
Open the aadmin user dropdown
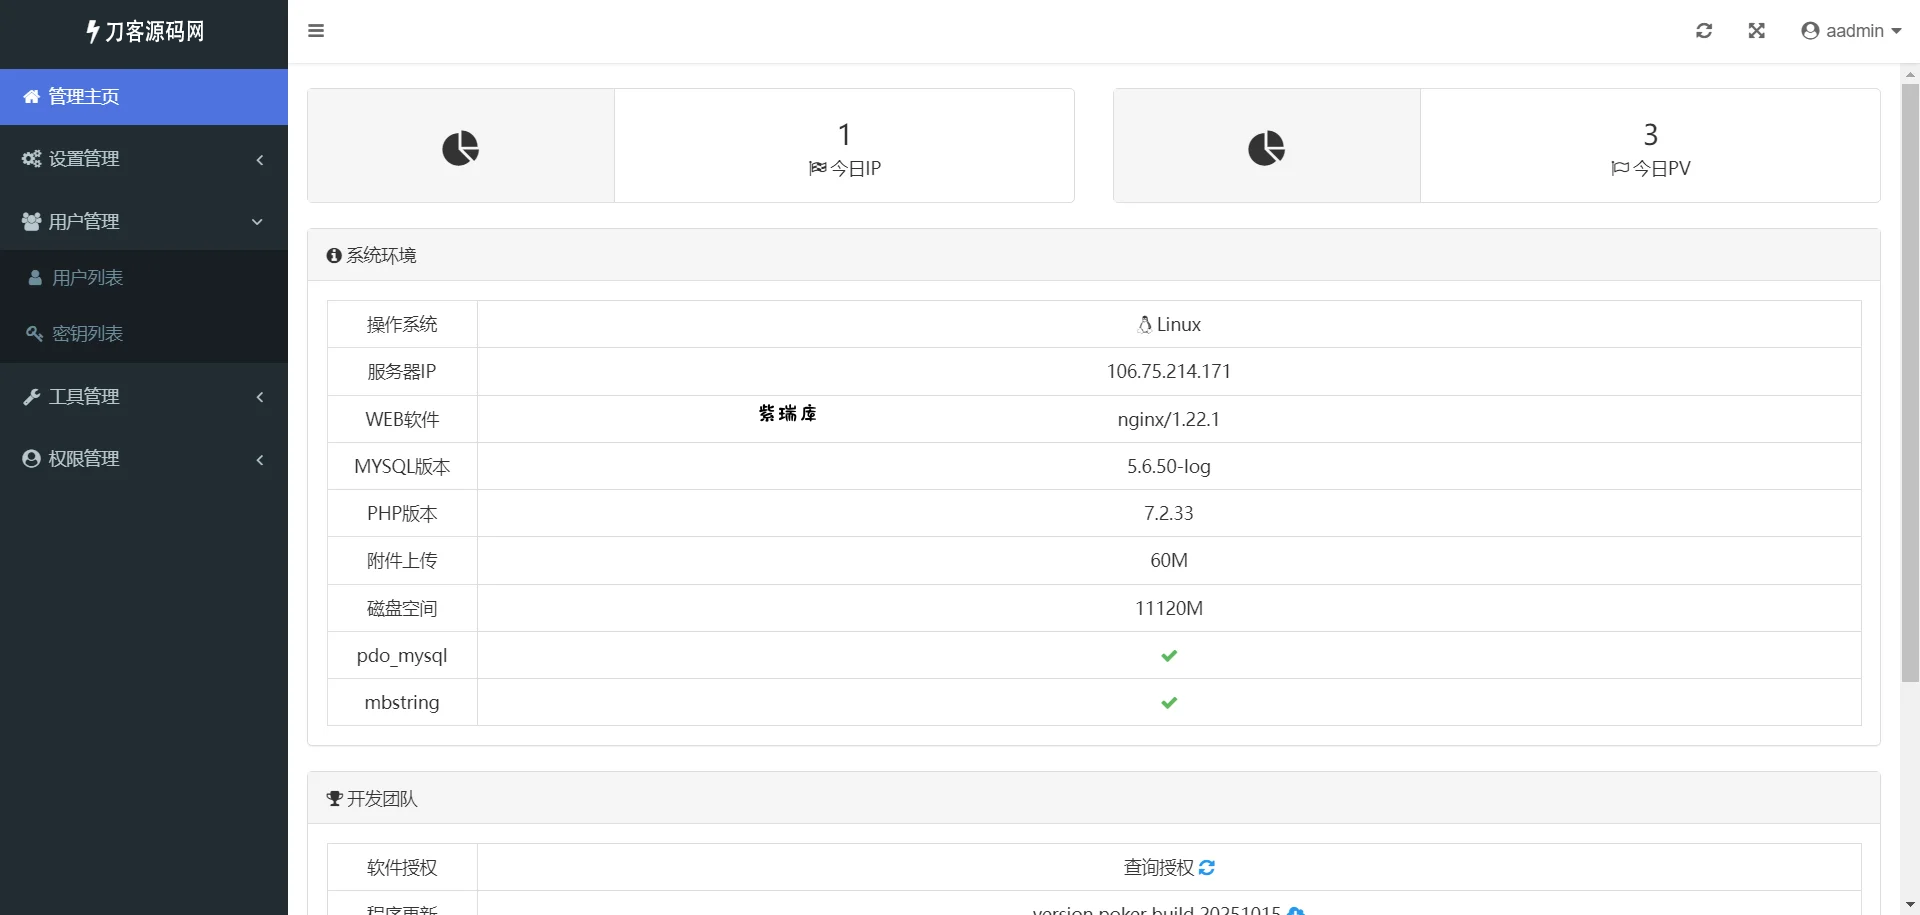[x=1851, y=31]
